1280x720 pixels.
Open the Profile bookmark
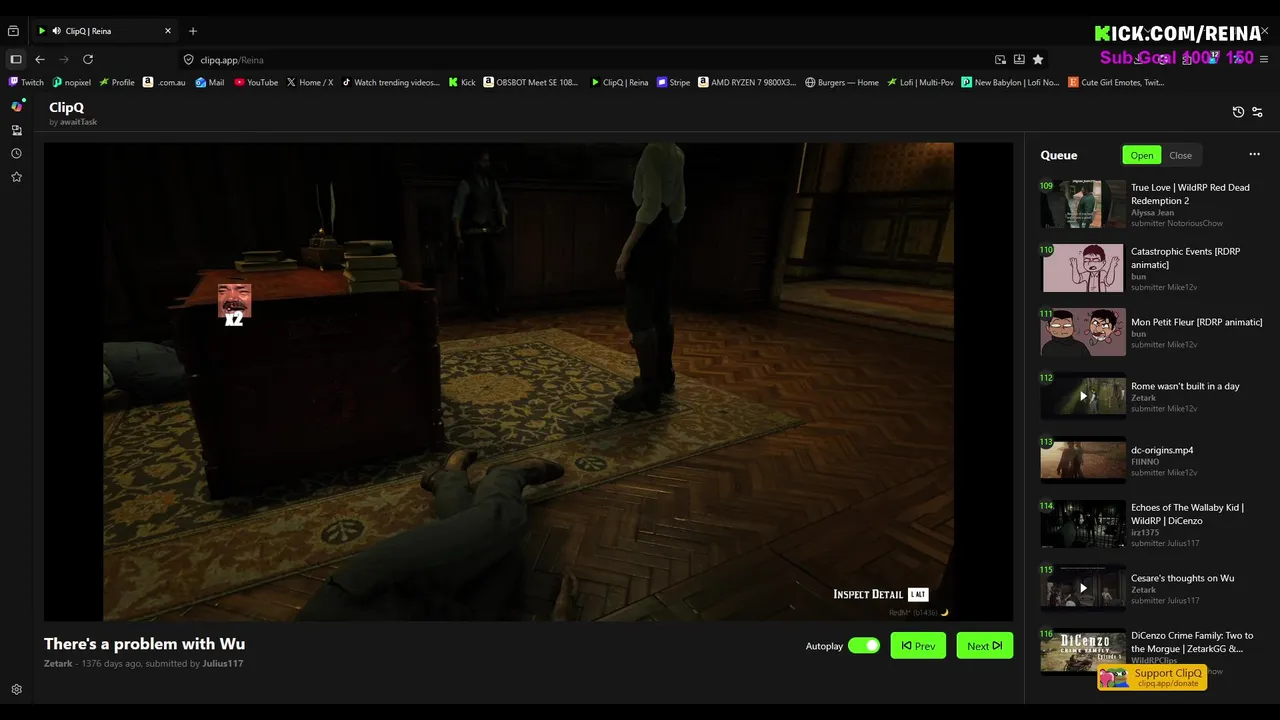pyautogui.click(x=117, y=82)
